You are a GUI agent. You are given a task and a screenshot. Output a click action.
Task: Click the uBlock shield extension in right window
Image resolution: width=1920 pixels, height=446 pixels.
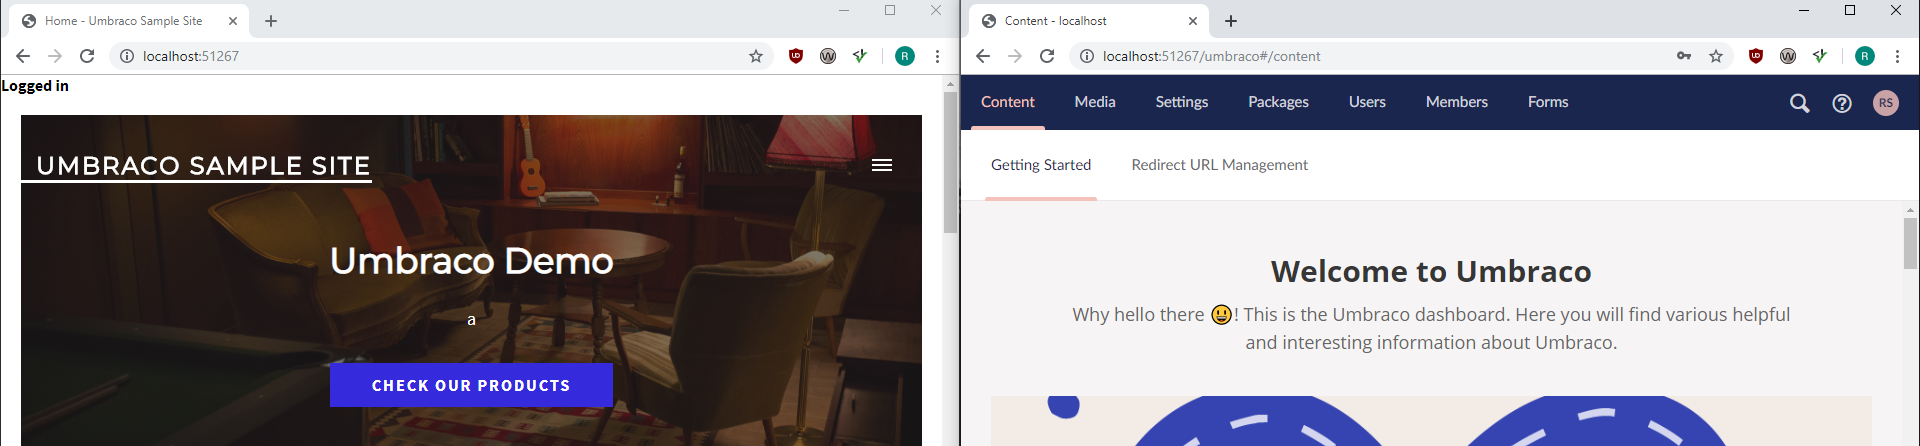pos(1756,56)
